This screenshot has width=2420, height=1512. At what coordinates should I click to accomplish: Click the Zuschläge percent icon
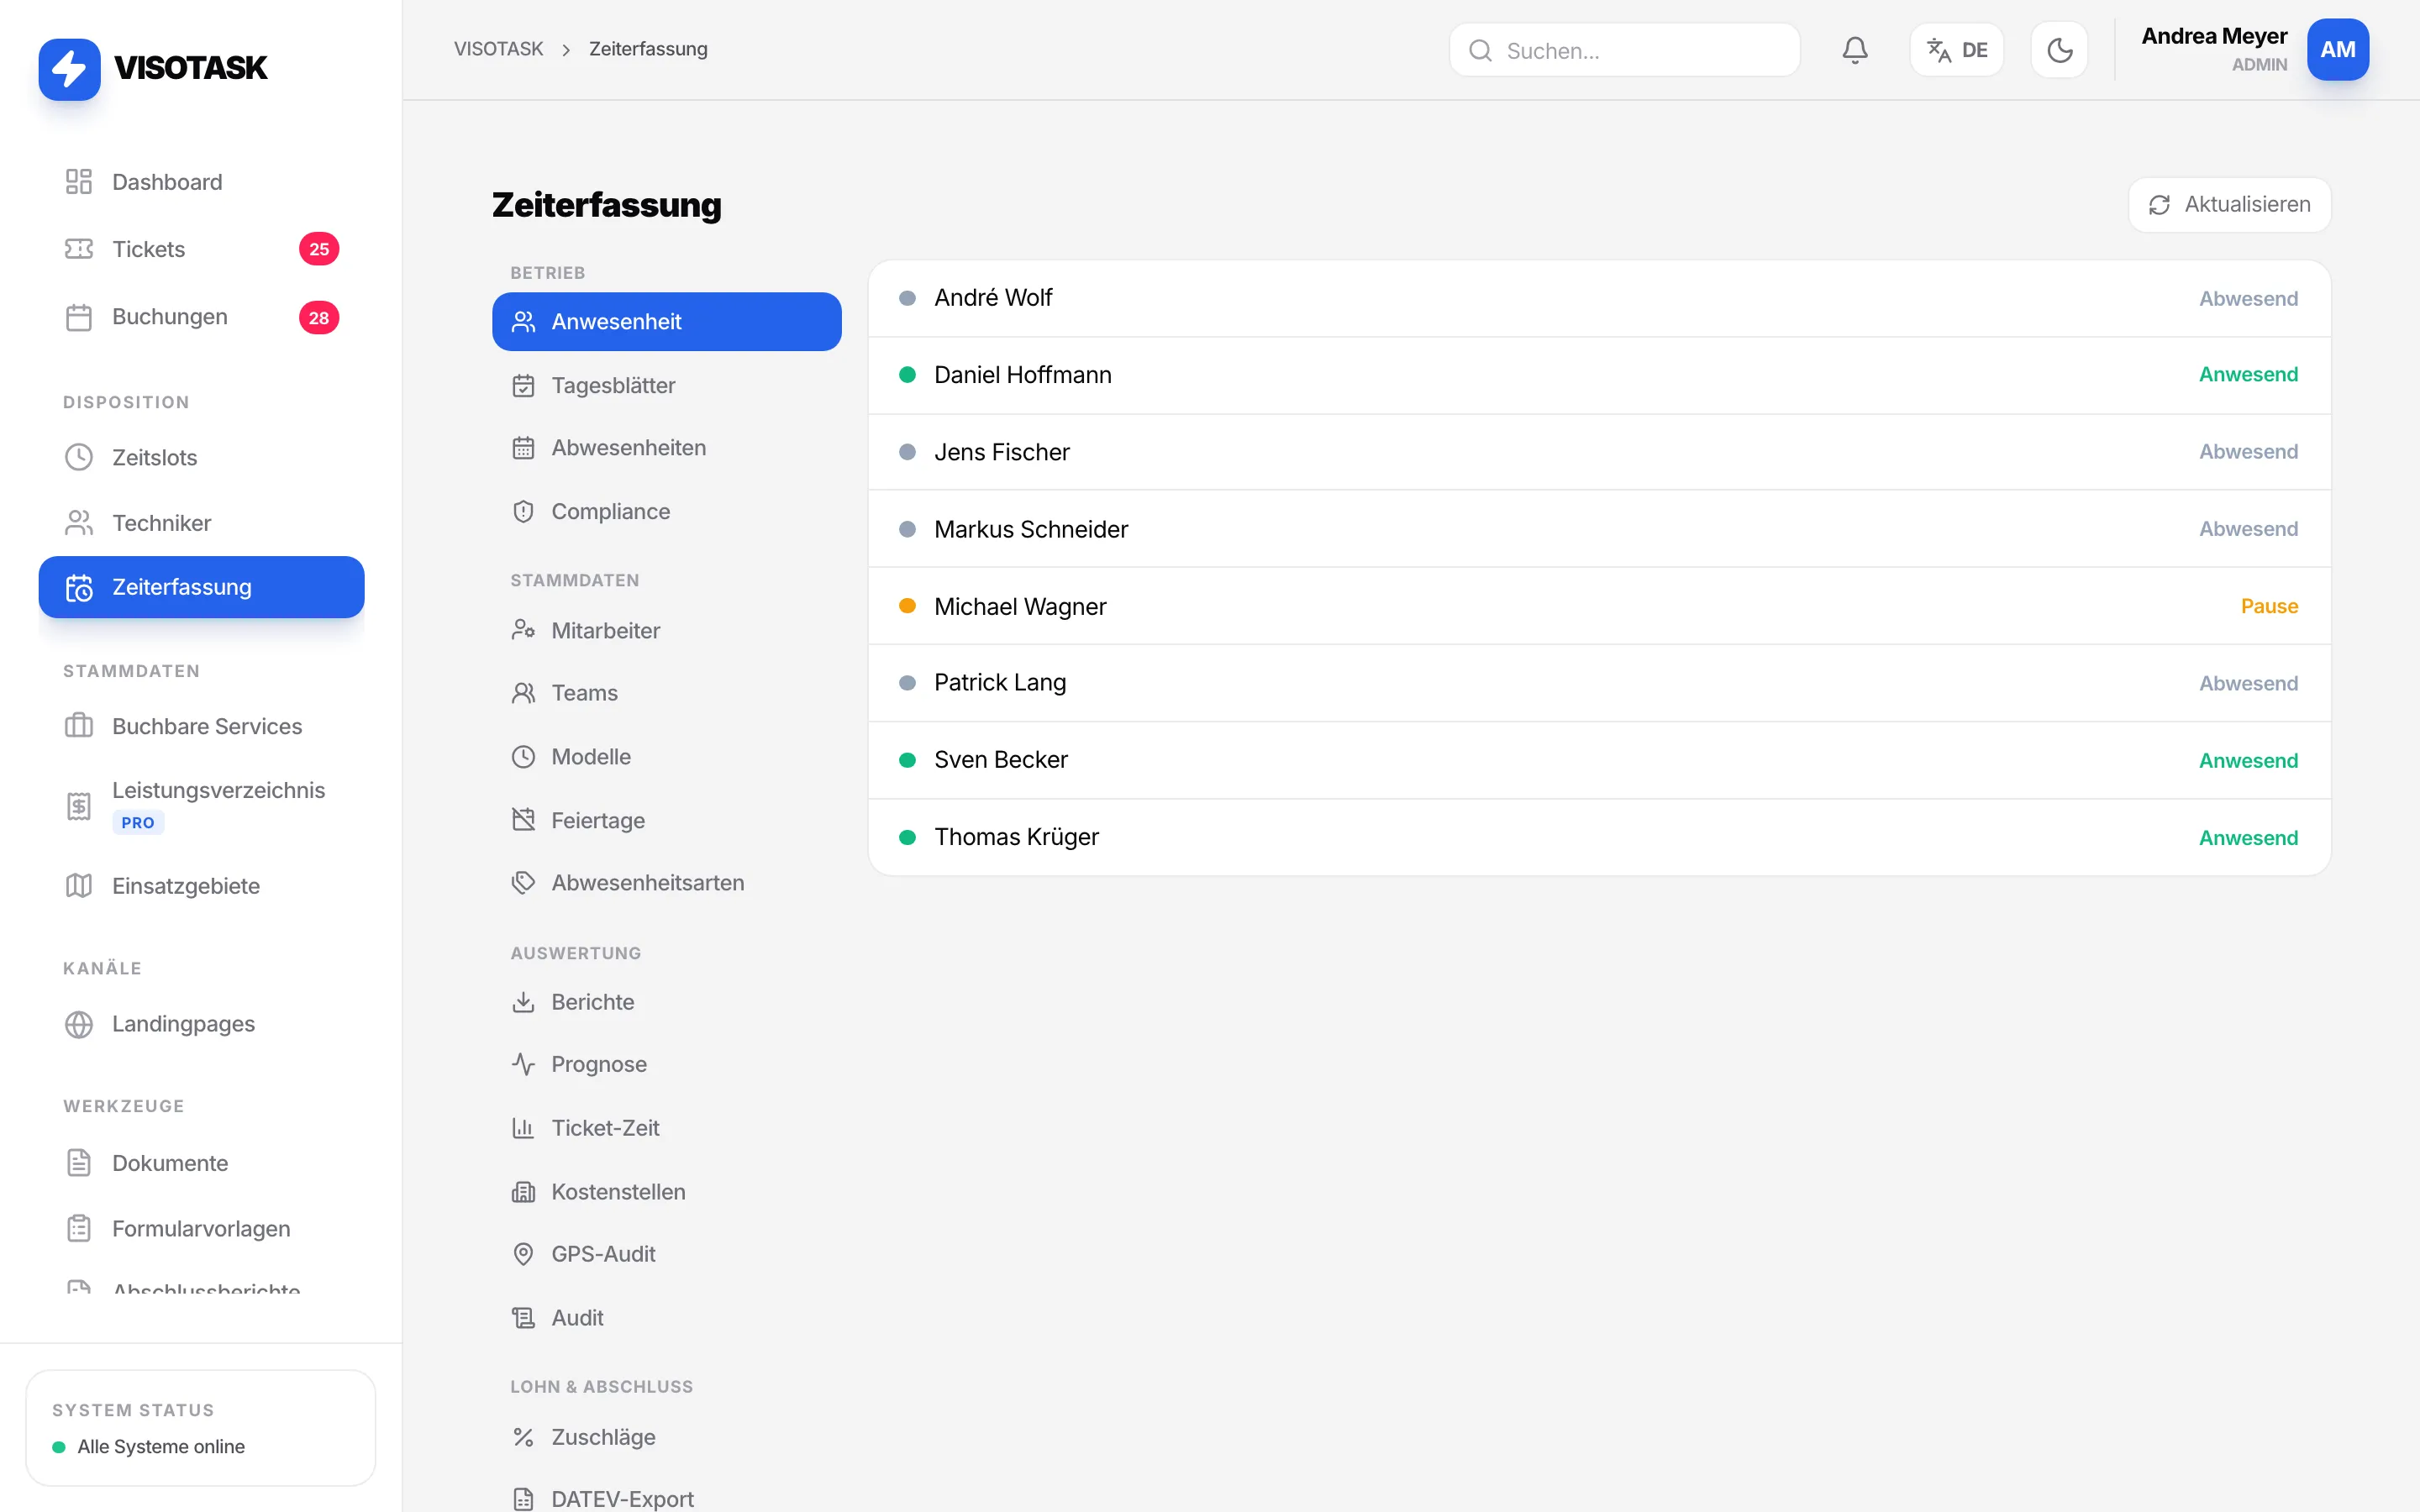pyautogui.click(x=523, y=1437)
